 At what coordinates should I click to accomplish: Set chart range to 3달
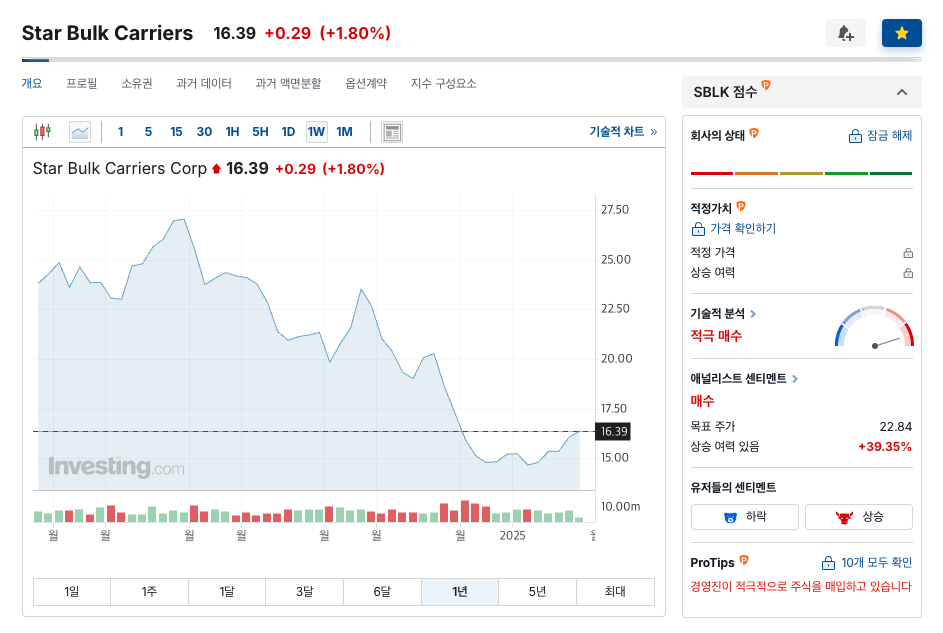[x=304, y=592]
